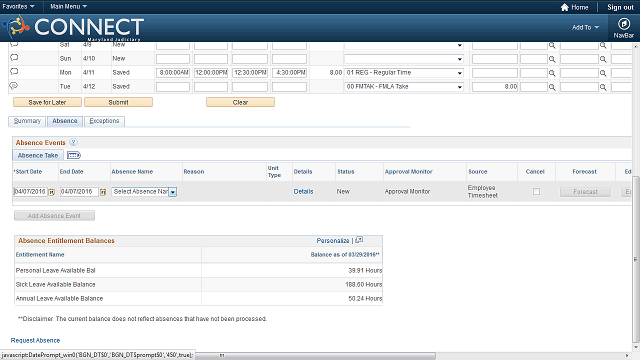Open the NavBar compass icon
Image resolution: width=640 pixels, height=360 pixels.
[x=623, y=24]
